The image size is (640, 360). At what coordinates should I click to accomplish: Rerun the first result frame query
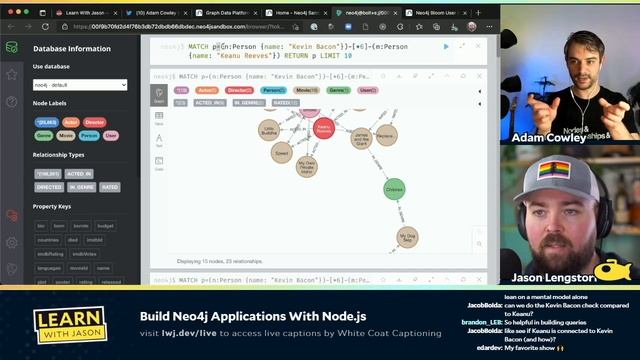pyautogui.click(x=463, y=76)
